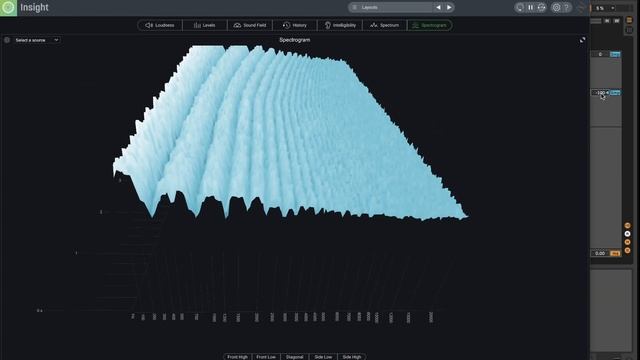640x360 pixels.
Task: Pause the meters with pause button
Action: 531,7
